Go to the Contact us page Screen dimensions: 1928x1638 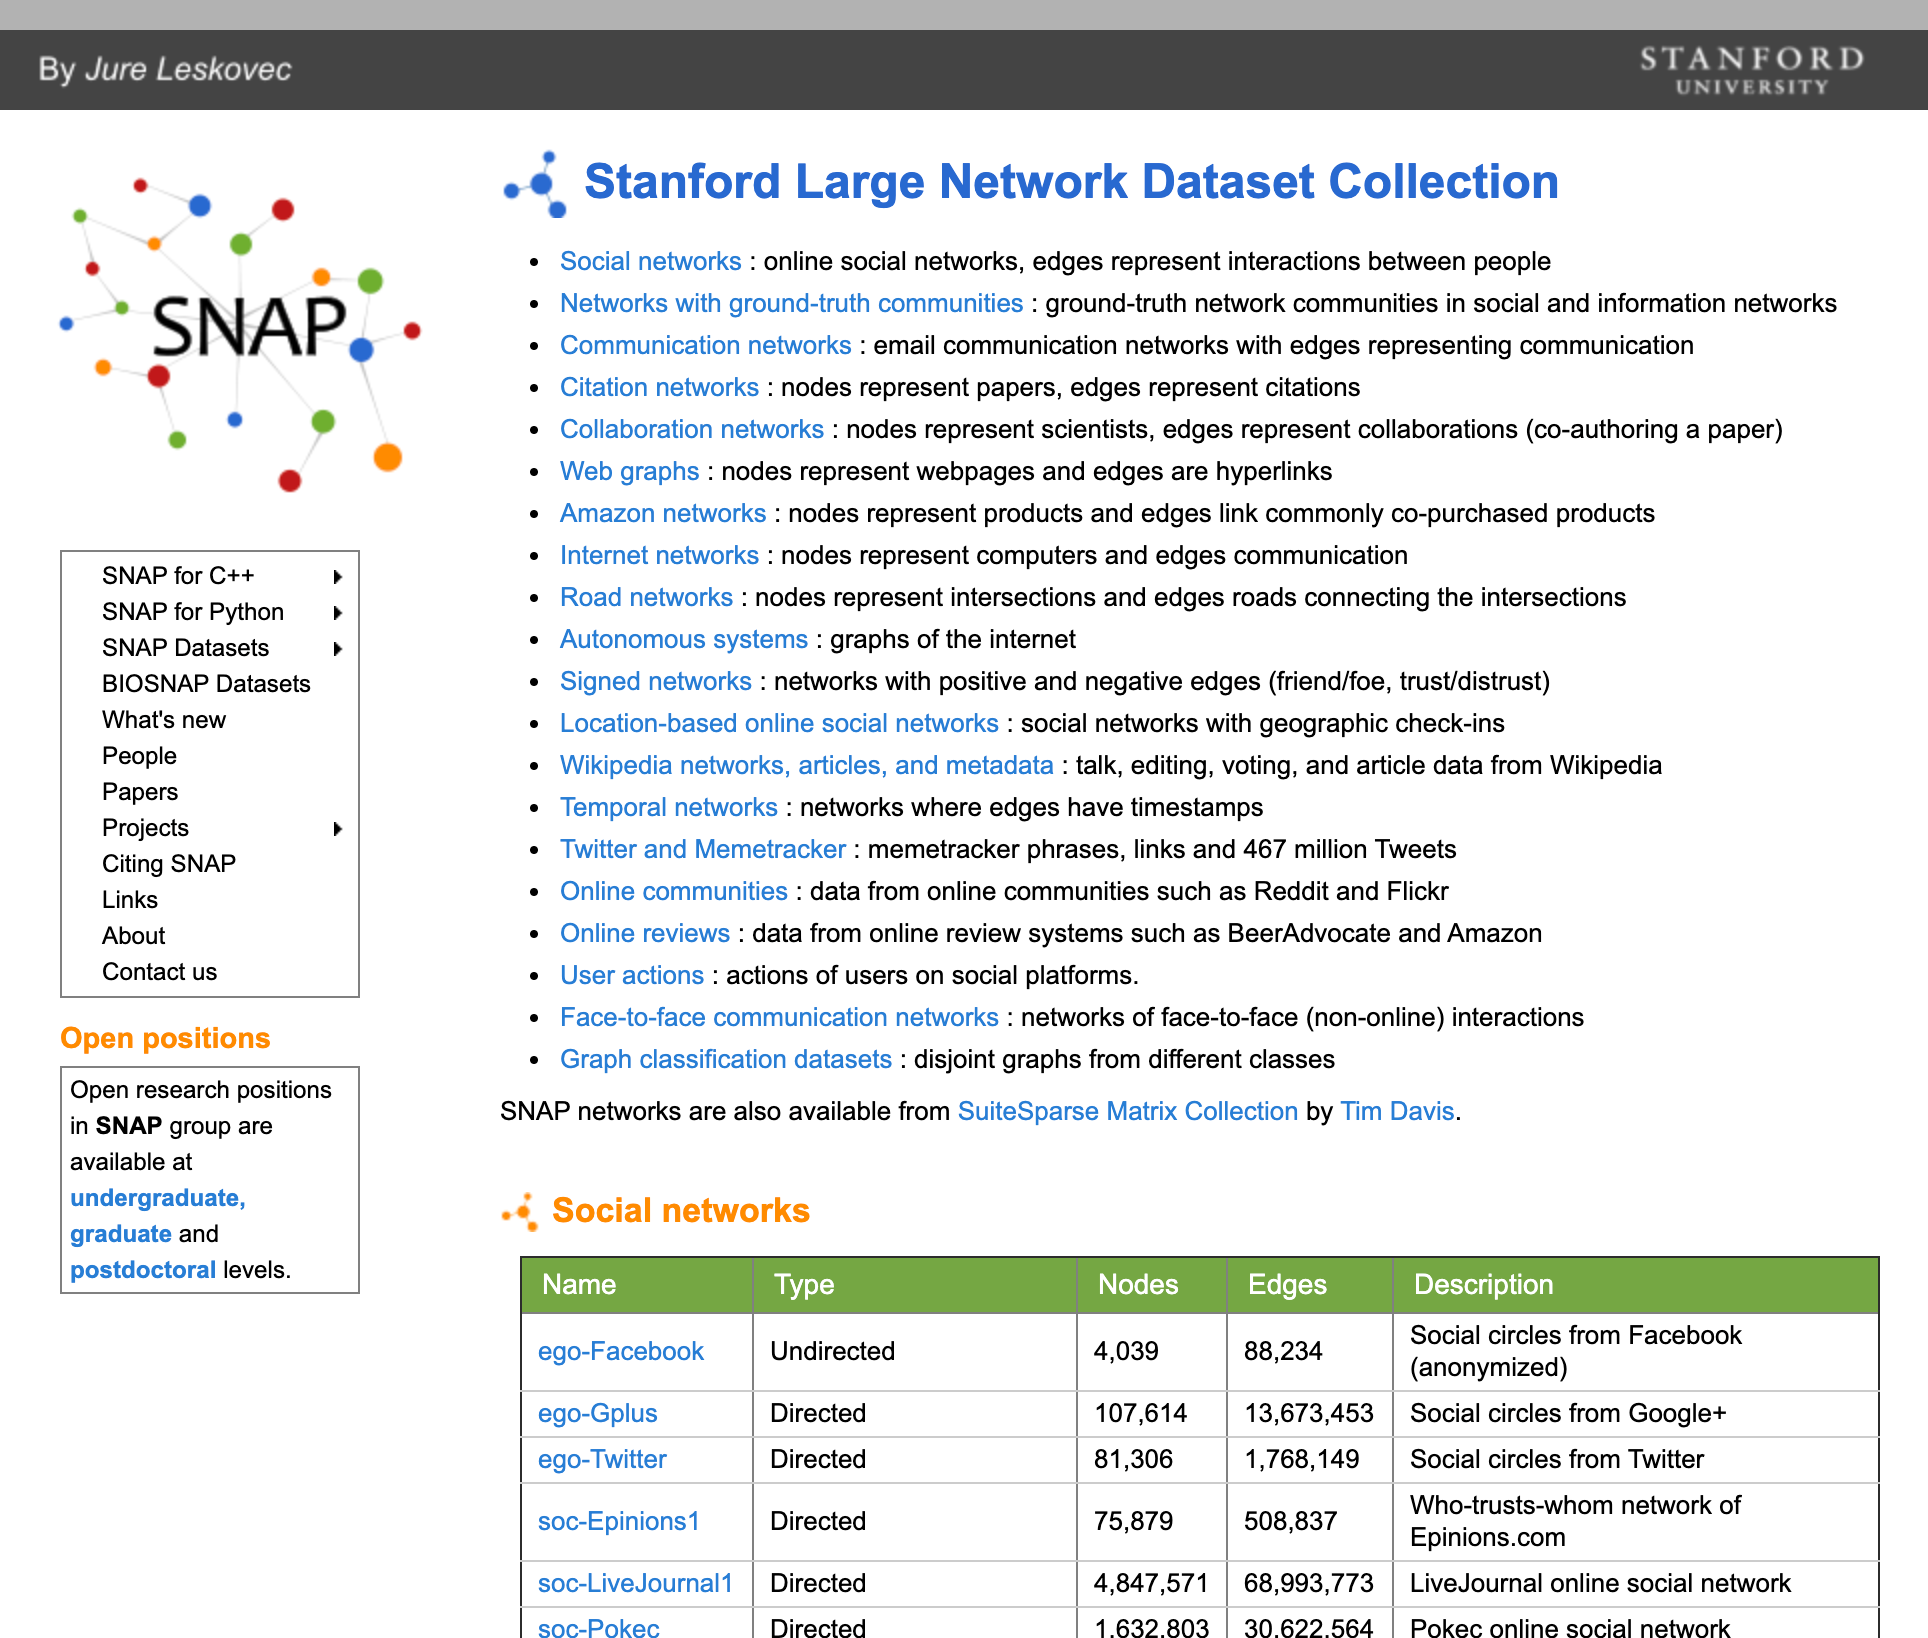(159, 972)
